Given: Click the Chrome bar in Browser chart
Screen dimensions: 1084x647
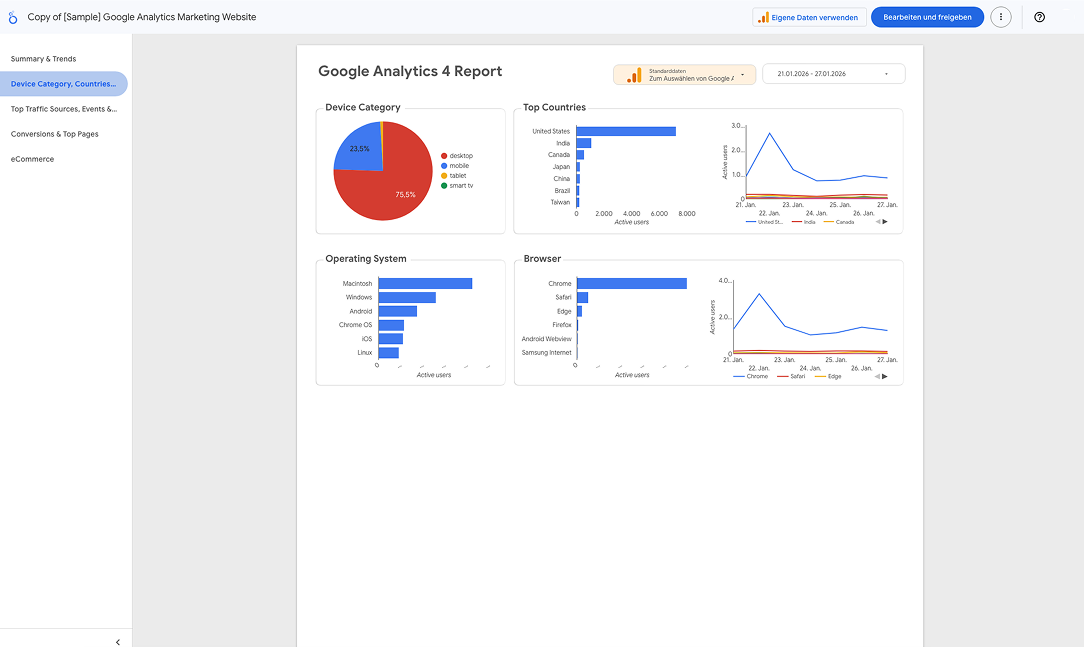Looking at the screenshot, I should [x=631, y=284].
